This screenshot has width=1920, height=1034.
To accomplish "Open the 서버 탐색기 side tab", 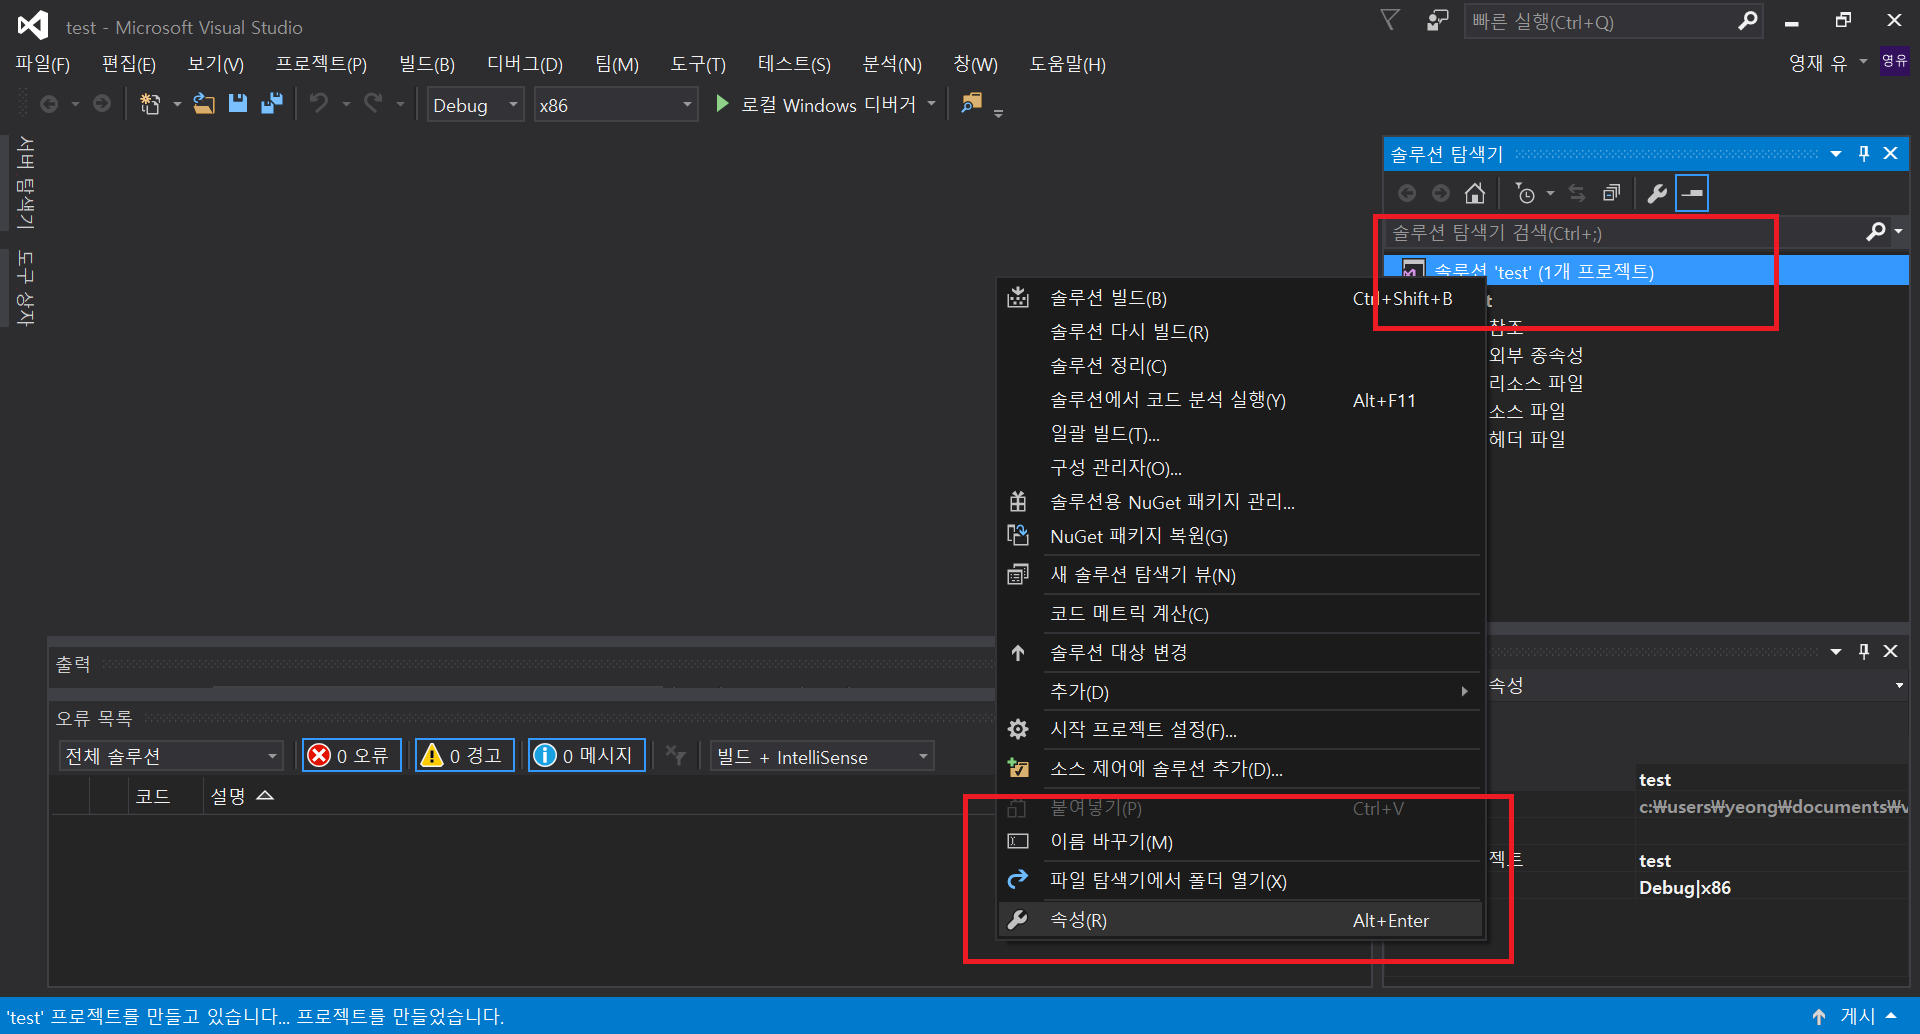I will point(25,183).
